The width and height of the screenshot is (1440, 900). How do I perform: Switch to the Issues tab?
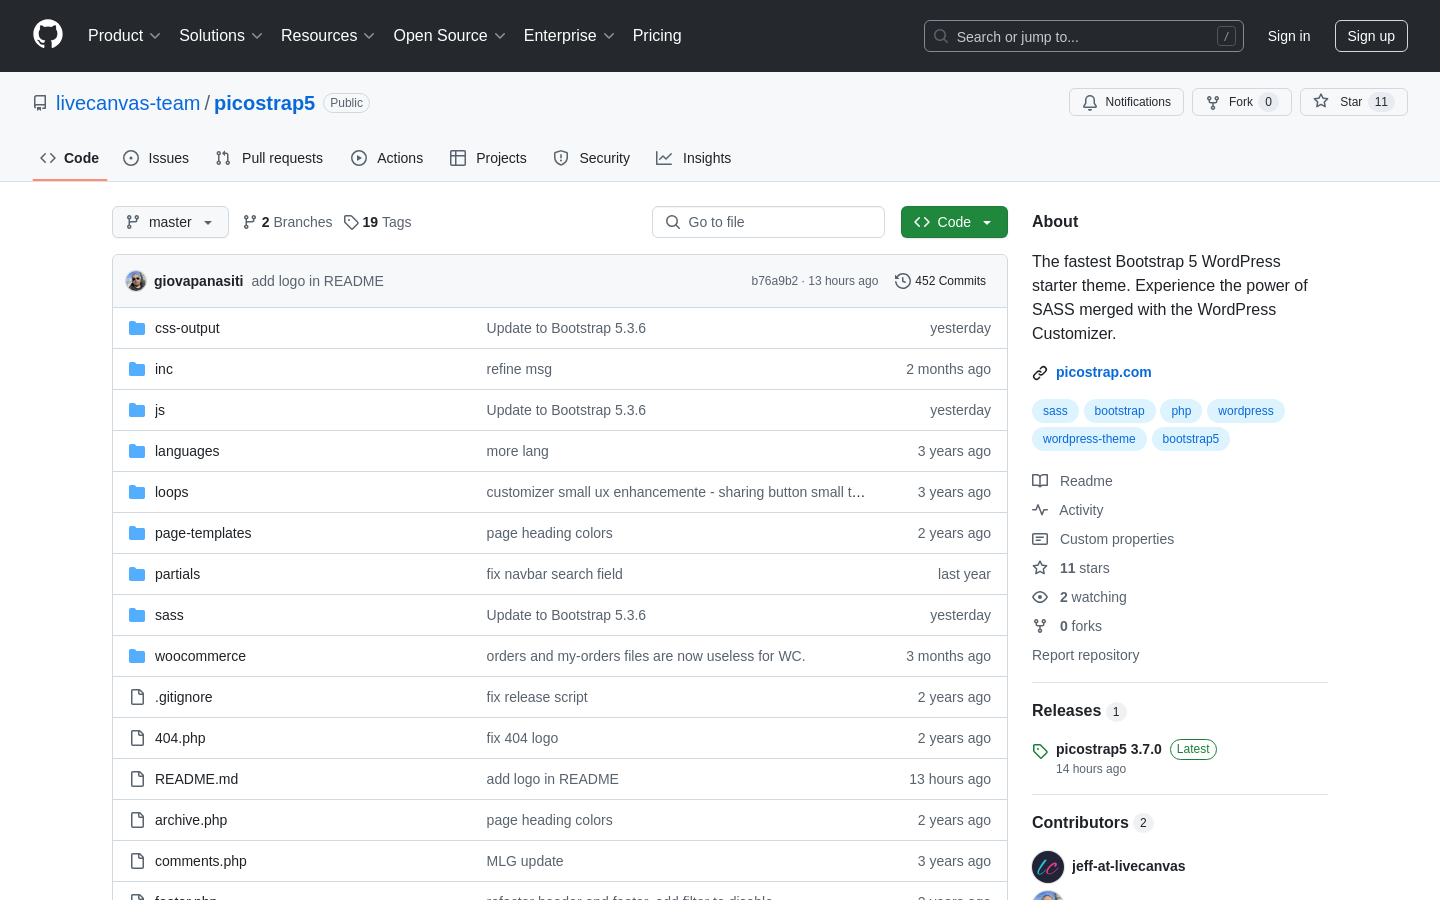click(x=156, y=158)
